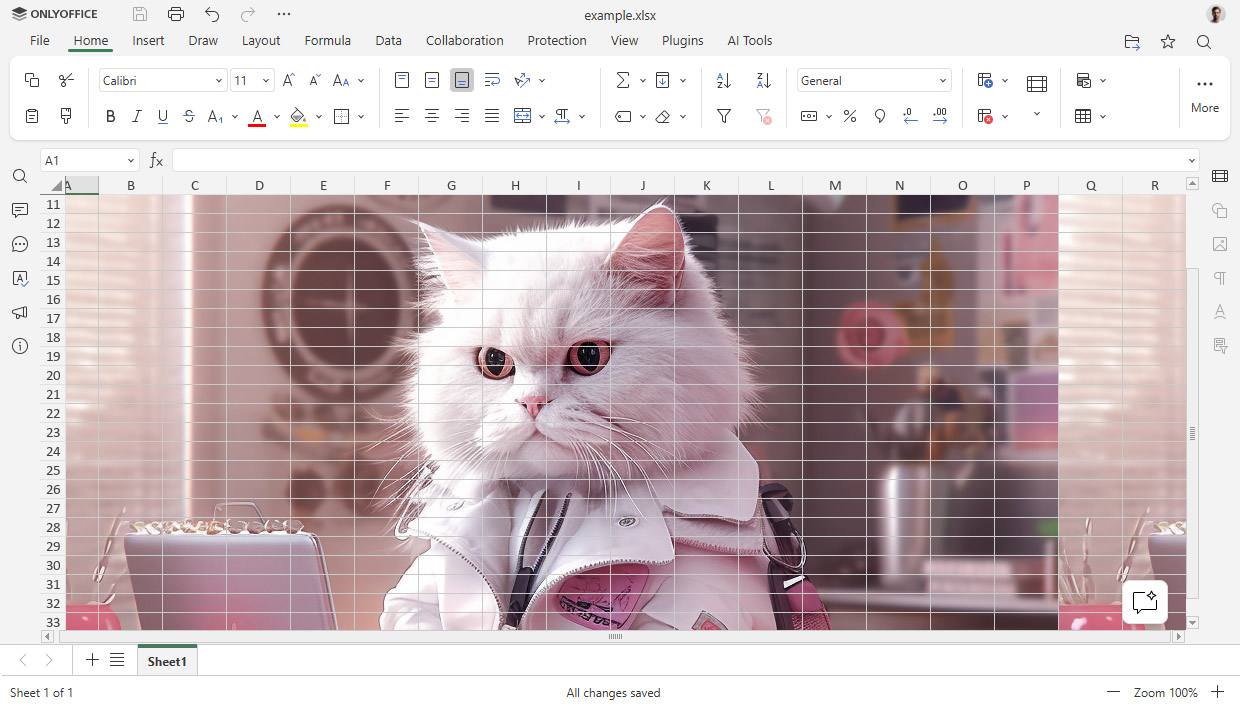Image resolution: width=1240 pixels, height=708 pixels.
Task: Apply yellow fill color swatch
Action: point(298,116)
